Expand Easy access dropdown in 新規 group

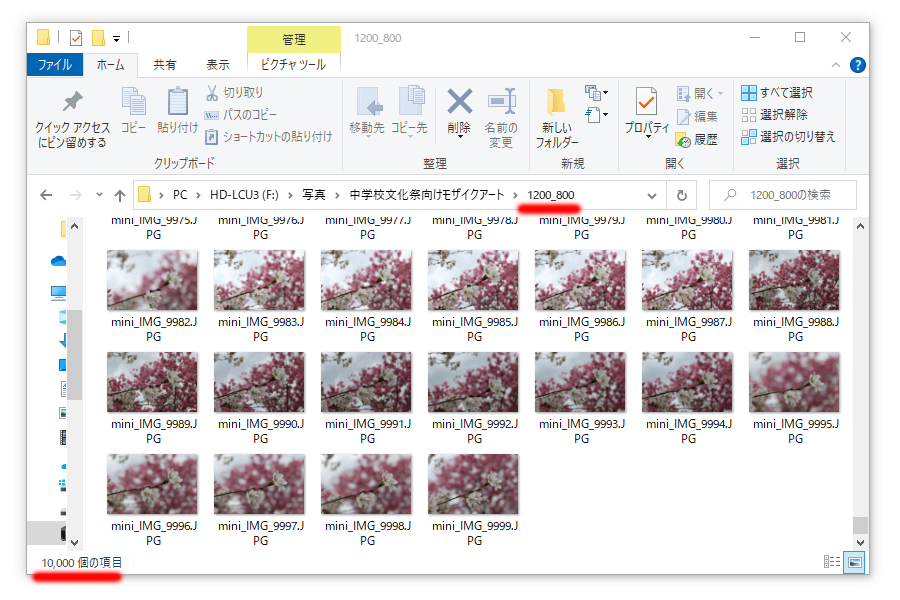(596, 115)
